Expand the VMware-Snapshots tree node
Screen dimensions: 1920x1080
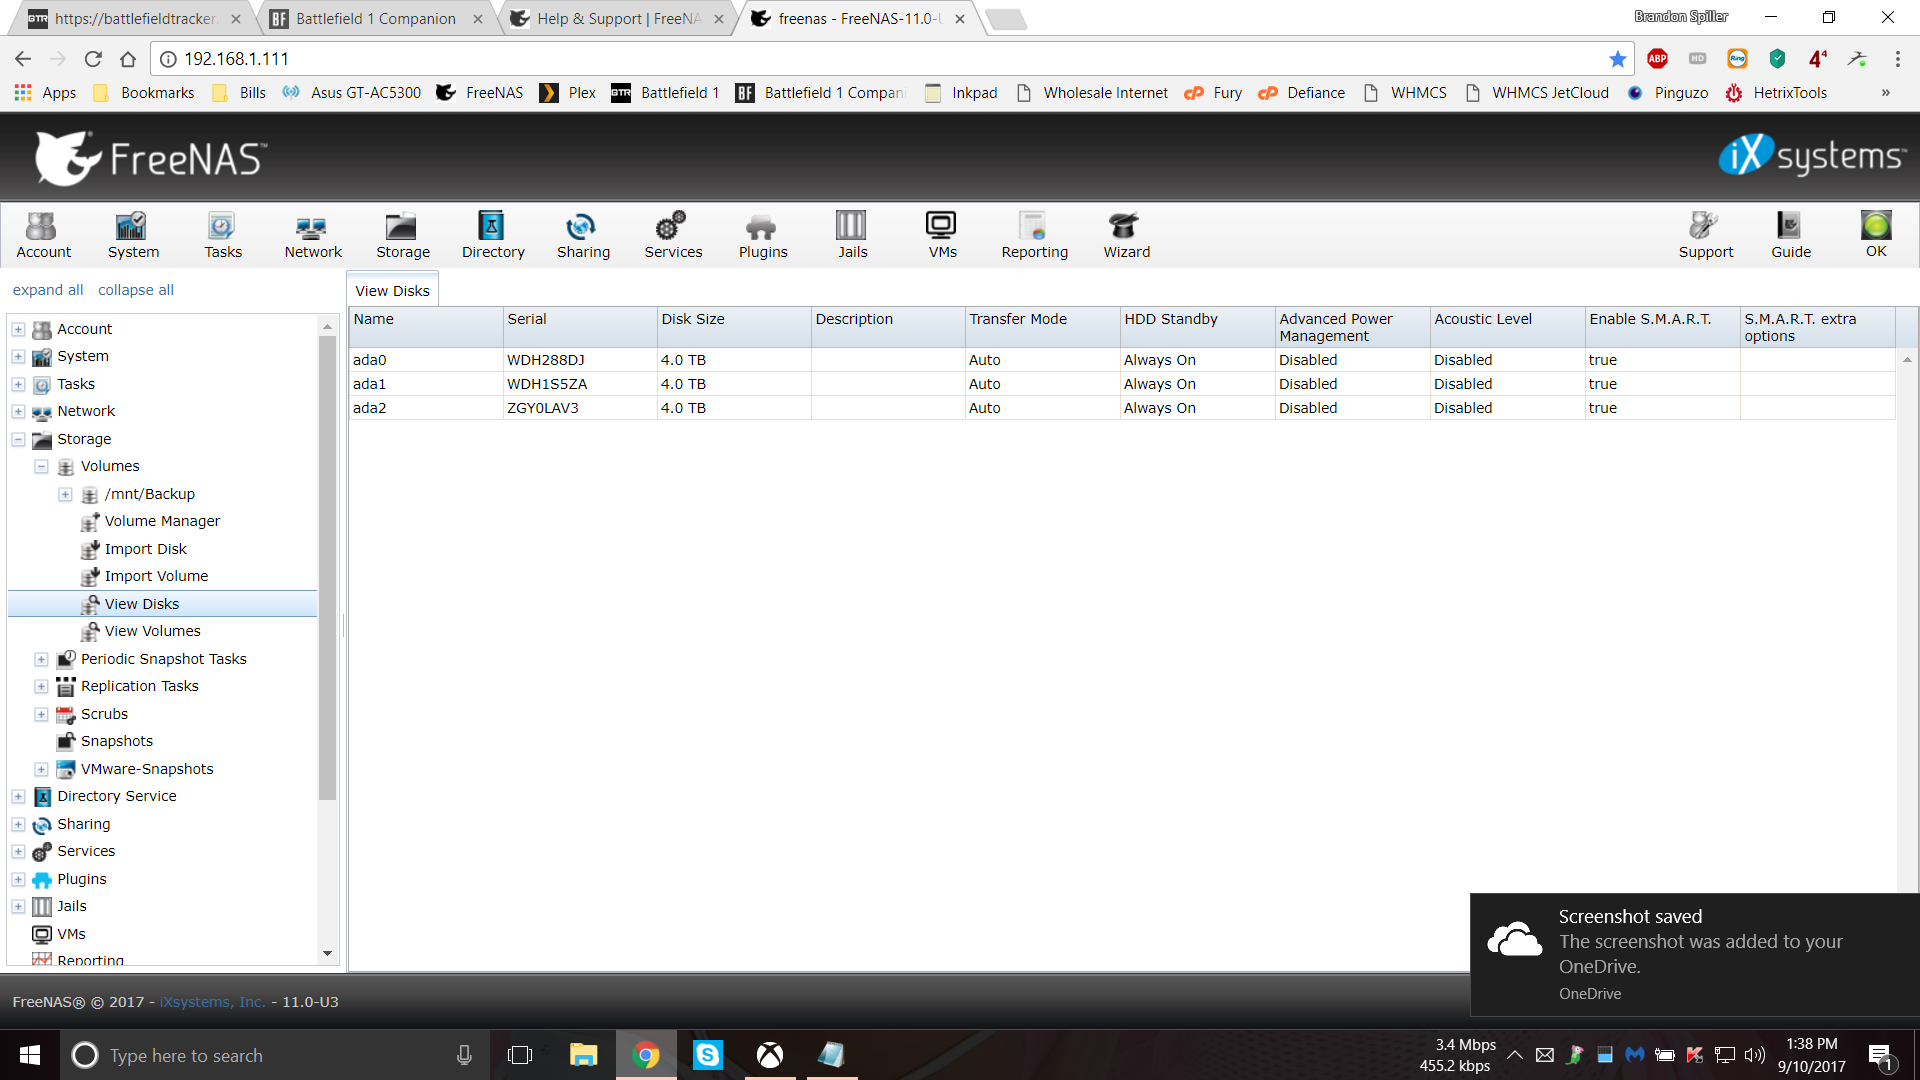[41, 769]
